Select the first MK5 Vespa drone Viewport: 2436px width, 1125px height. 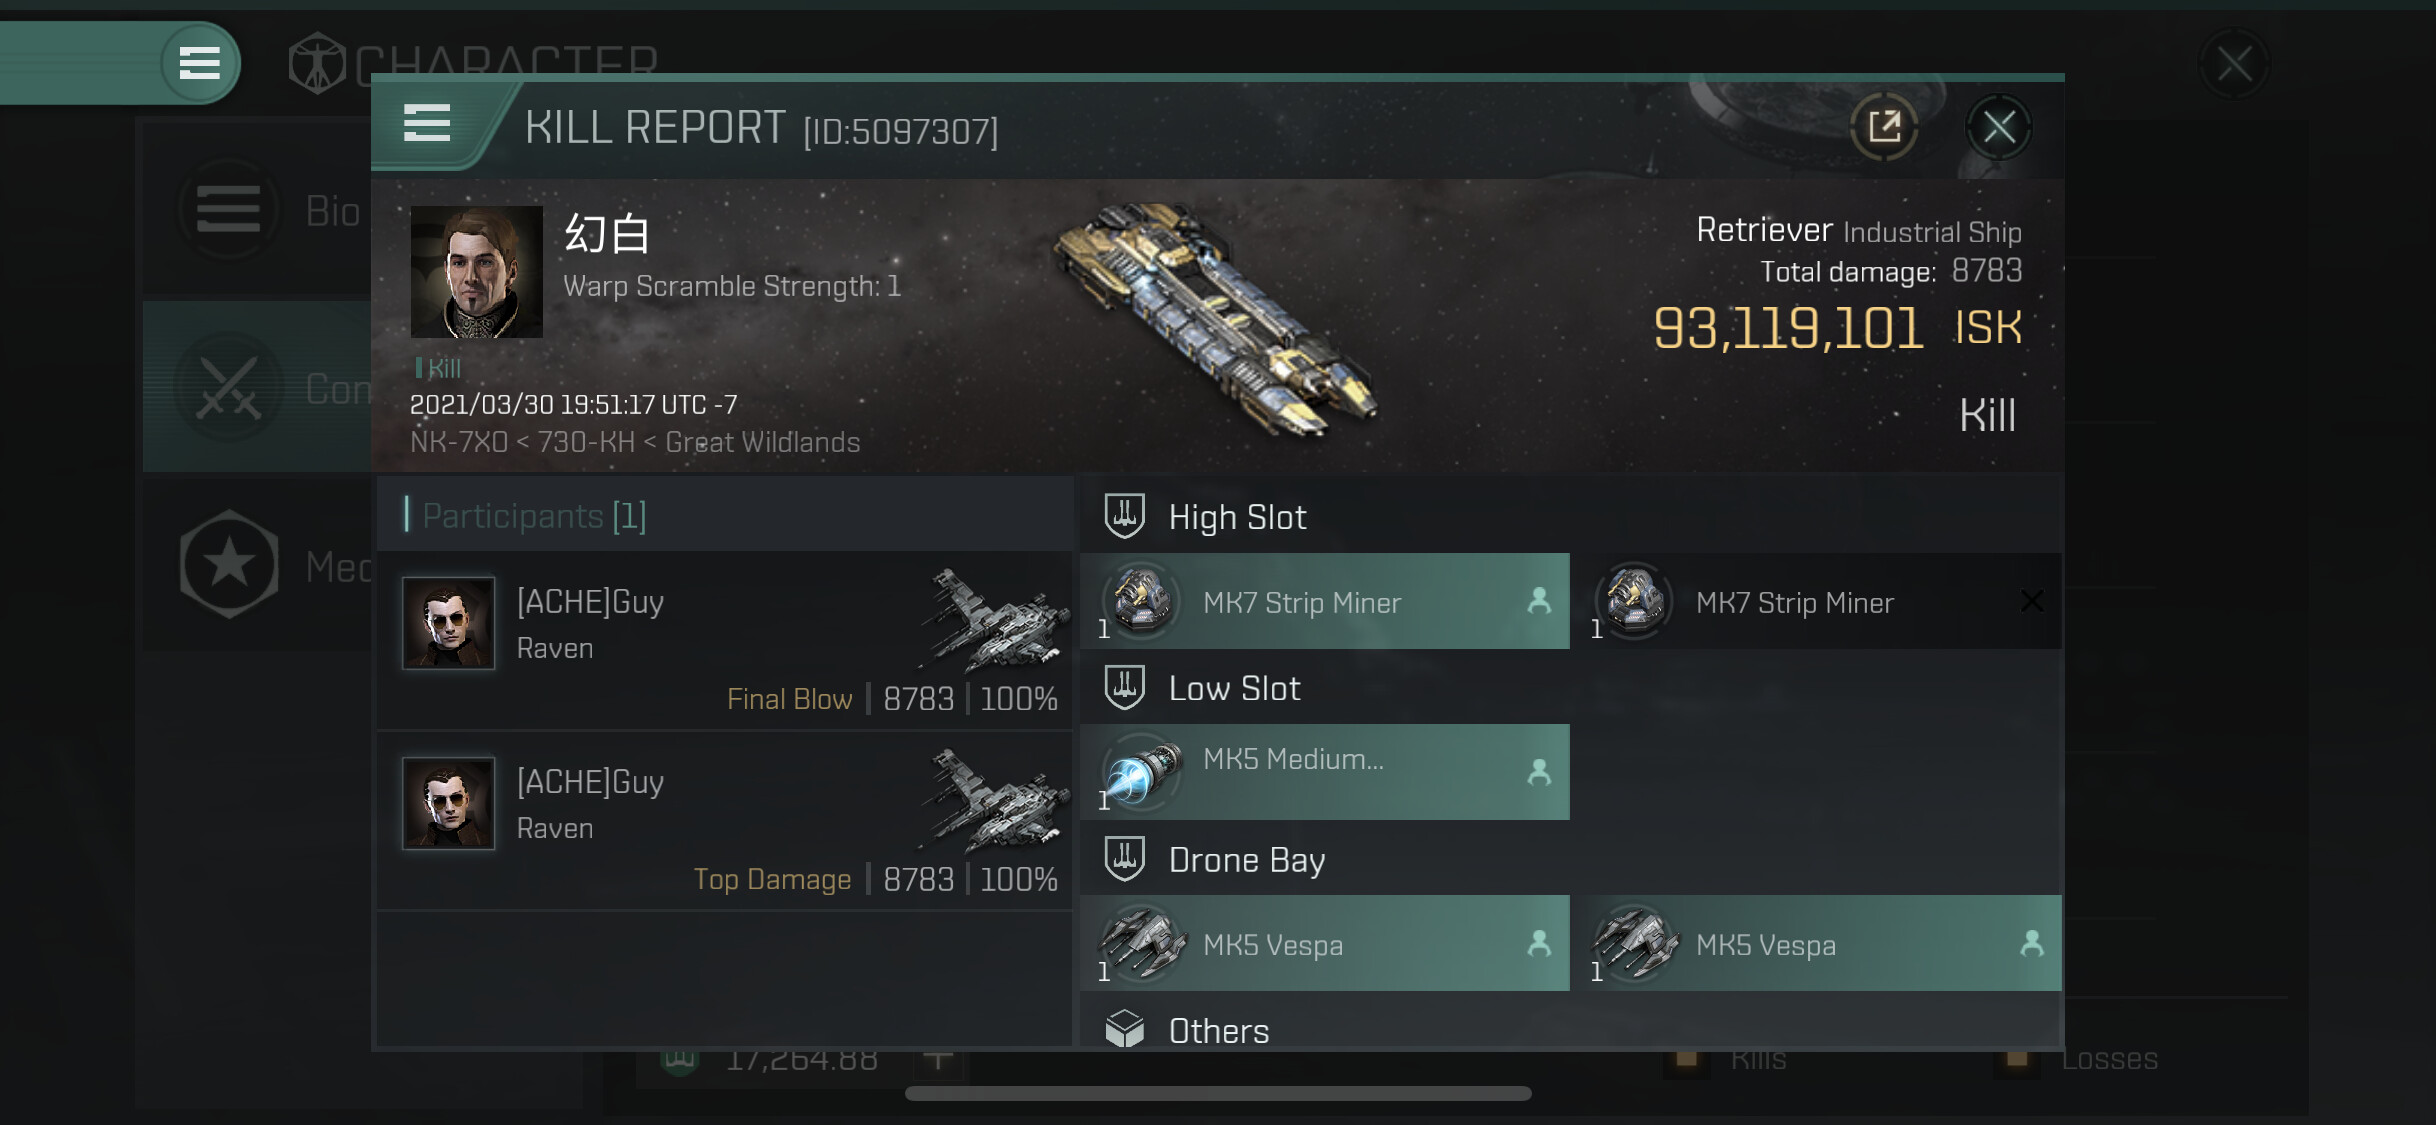[1325, 943]
